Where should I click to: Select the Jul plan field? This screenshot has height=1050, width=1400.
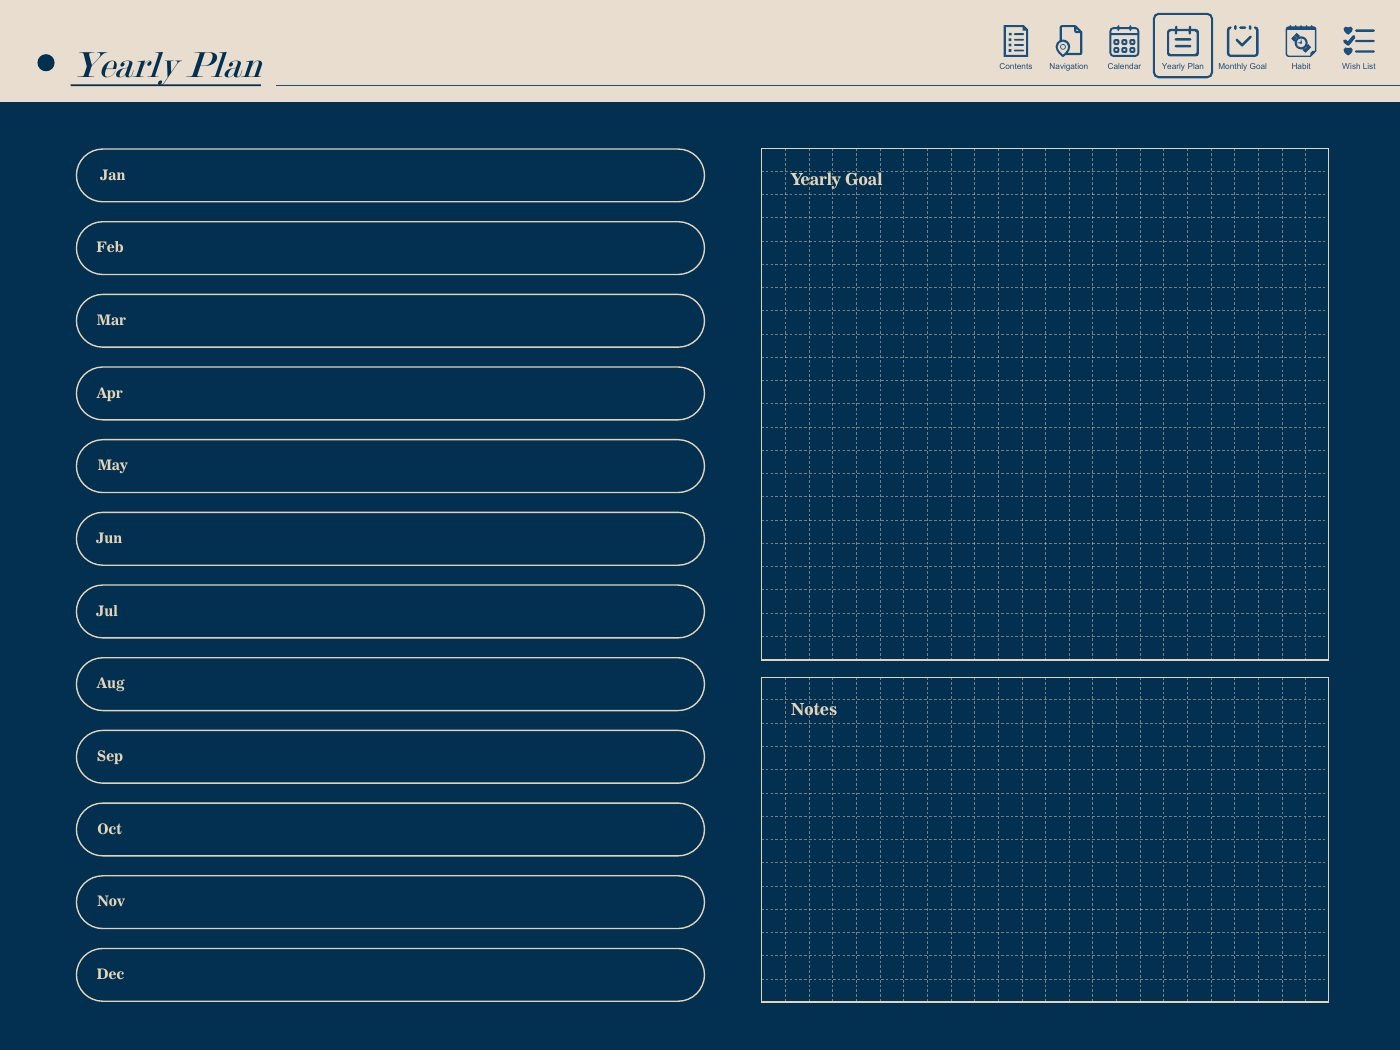coord(390,611)
